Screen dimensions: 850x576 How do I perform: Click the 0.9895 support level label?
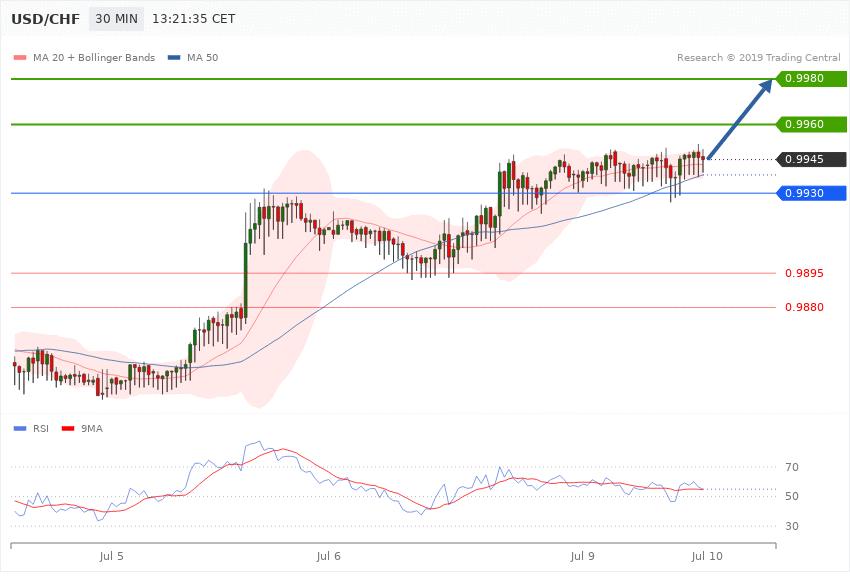(804, 273)
